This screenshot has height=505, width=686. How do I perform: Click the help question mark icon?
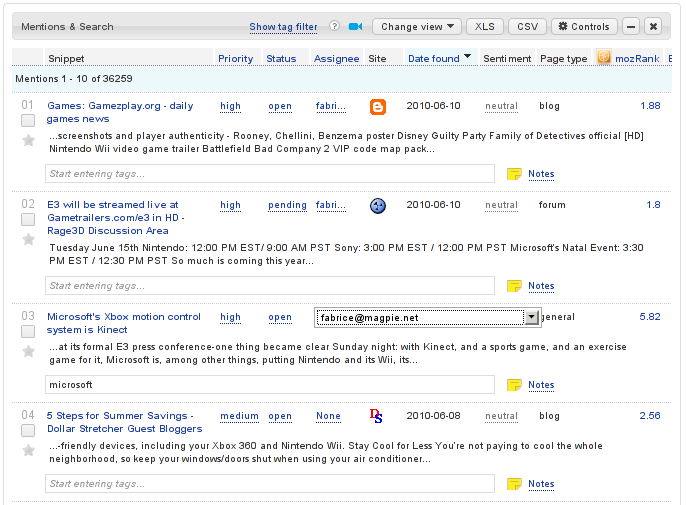(334, 26)
